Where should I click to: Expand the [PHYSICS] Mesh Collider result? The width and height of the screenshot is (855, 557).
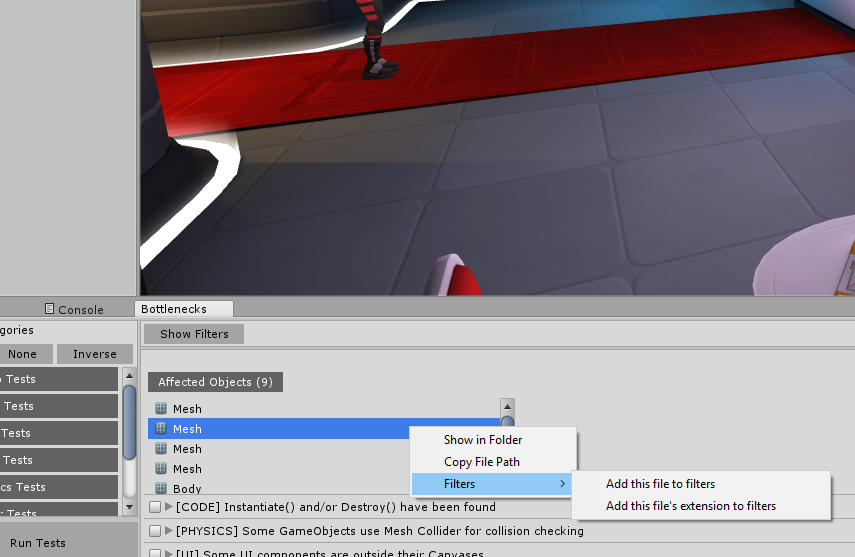tap(169, 531)
